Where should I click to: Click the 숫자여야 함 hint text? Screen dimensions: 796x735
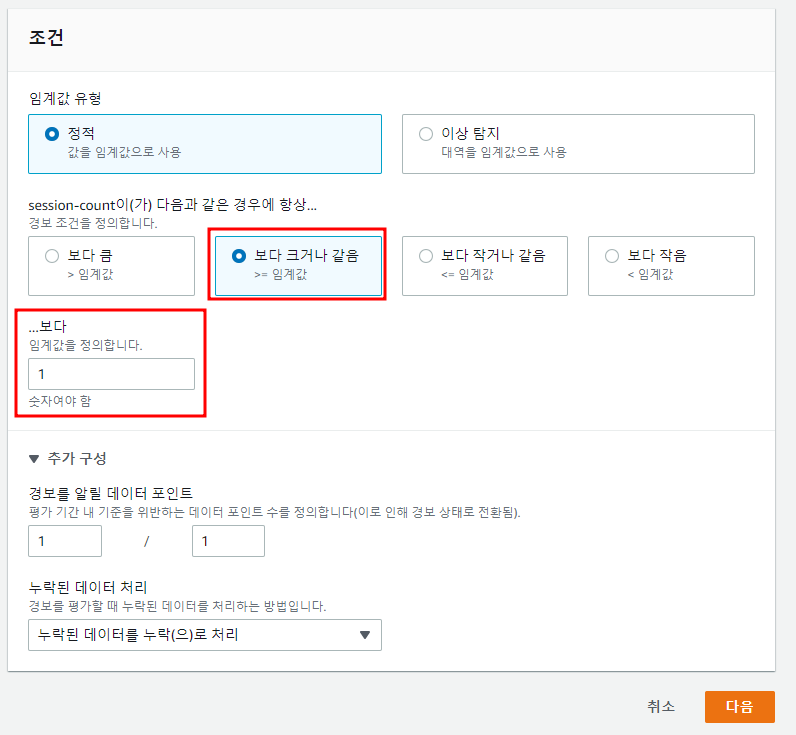(60, 401)
